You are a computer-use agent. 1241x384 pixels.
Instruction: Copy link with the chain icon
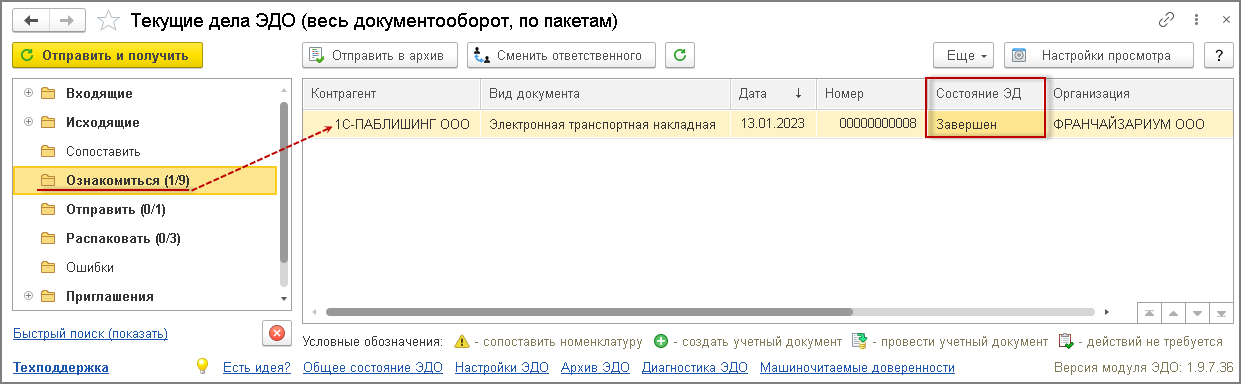(1166, 20)
